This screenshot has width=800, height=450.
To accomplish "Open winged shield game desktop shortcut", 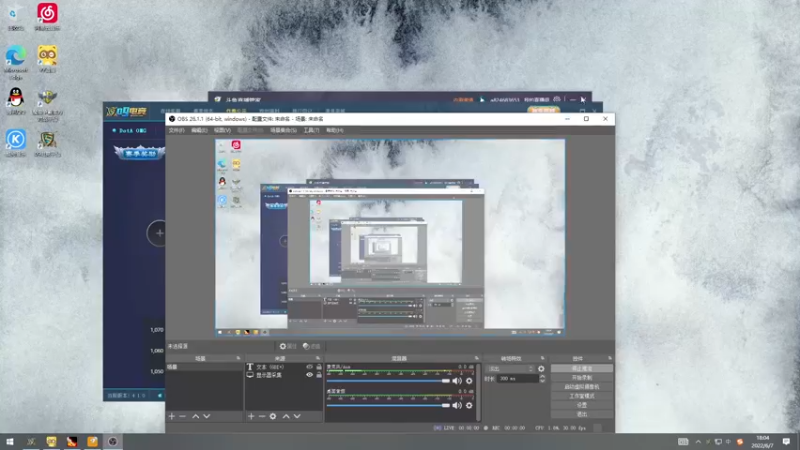I will point(47,105).
